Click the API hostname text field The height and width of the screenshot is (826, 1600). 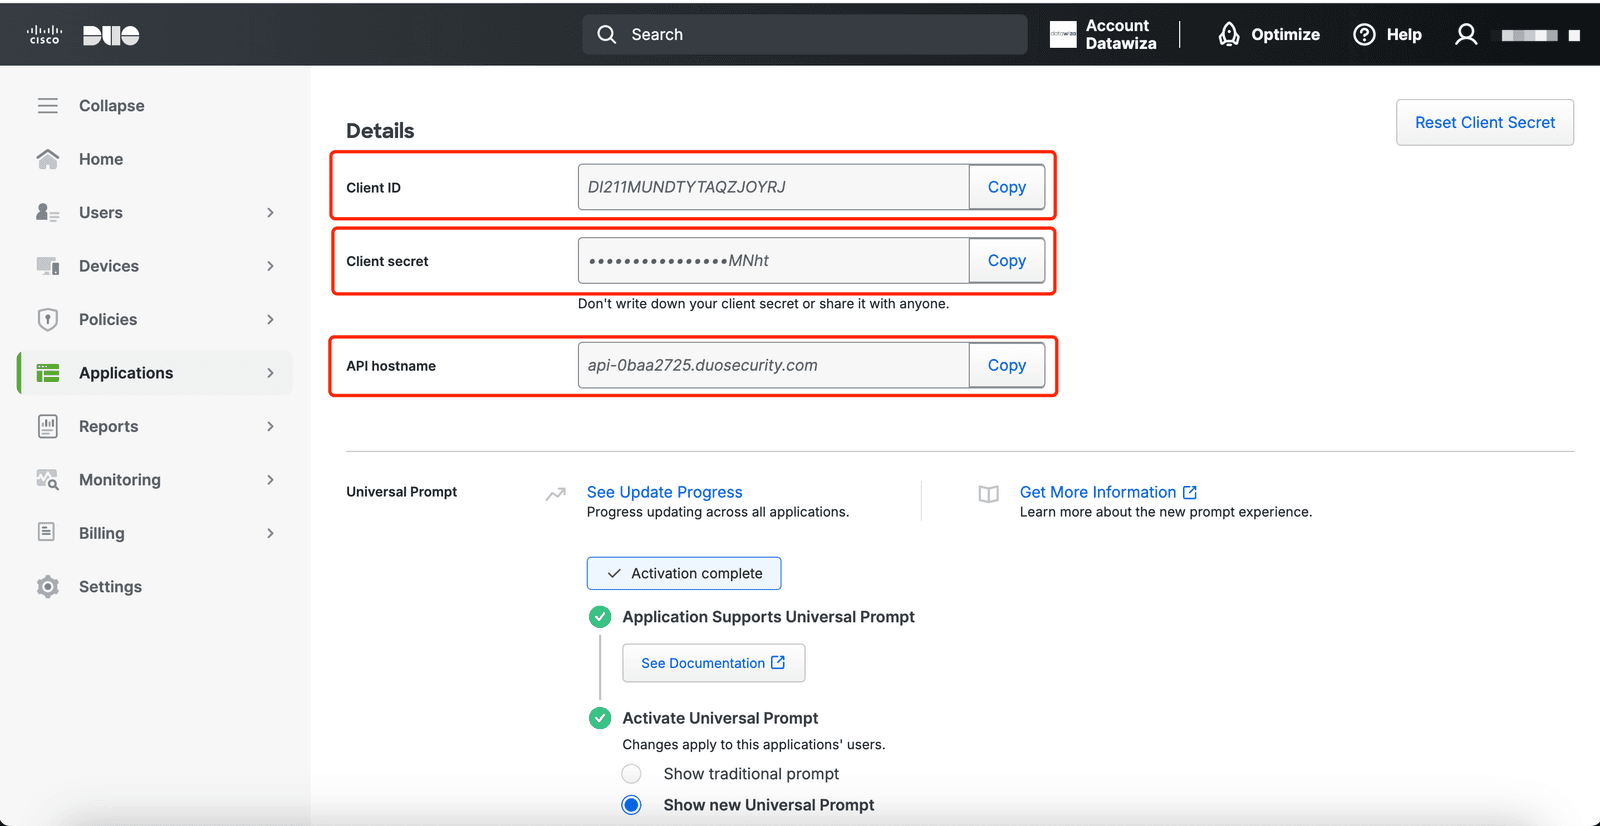[773, 365]
